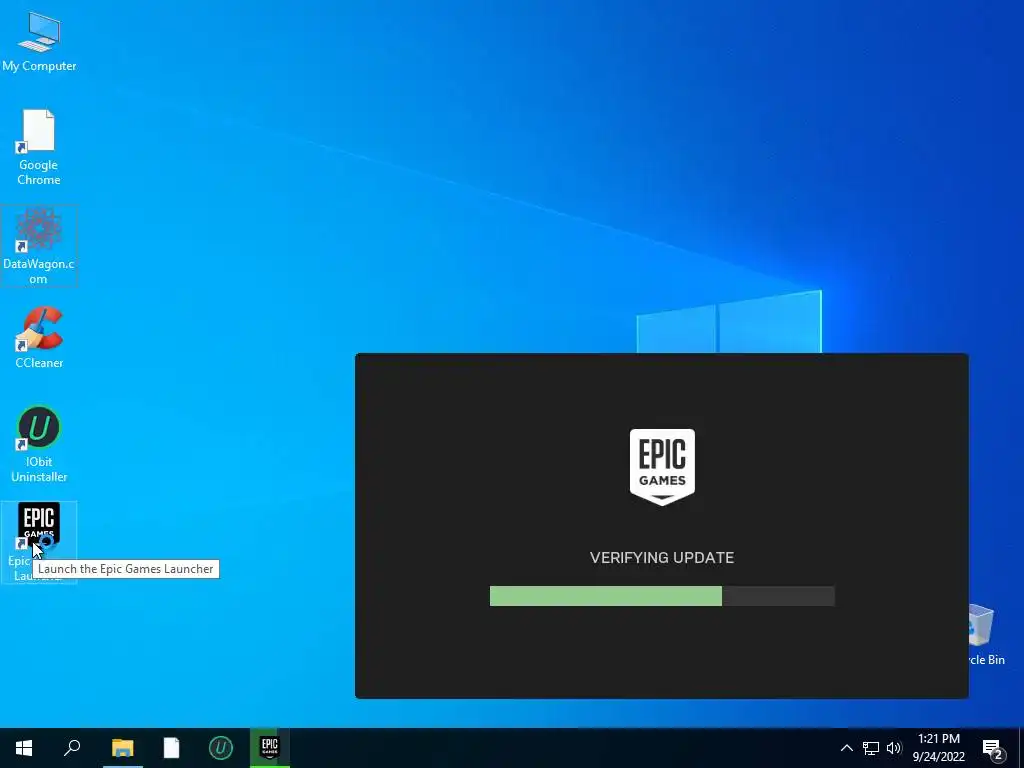Launch the Google Chrome desktop shortcut
This screenshot has height=768, width=1024.
coord(39,148)
